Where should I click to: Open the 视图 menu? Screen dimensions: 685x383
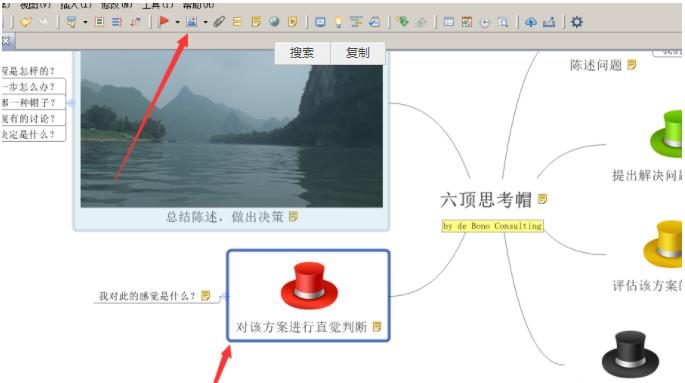(35, 5)
